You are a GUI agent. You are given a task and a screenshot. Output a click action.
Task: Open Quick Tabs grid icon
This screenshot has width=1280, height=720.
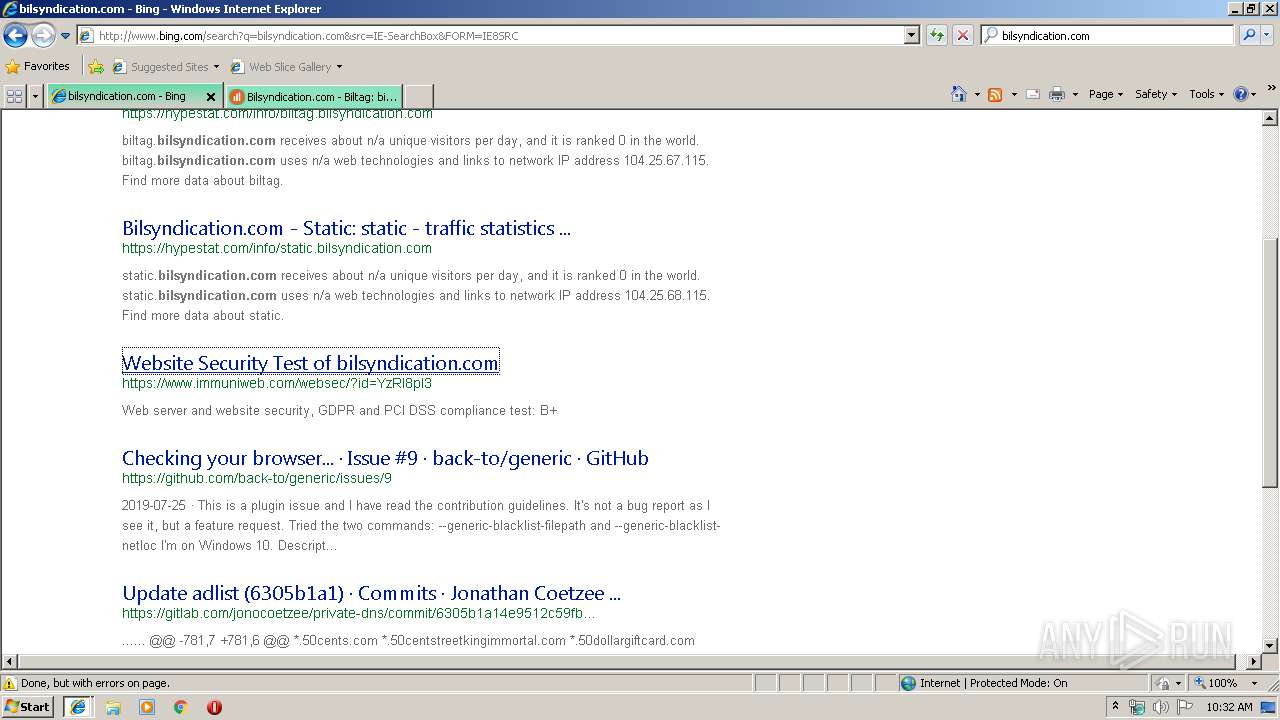click(x=15, y=96)
